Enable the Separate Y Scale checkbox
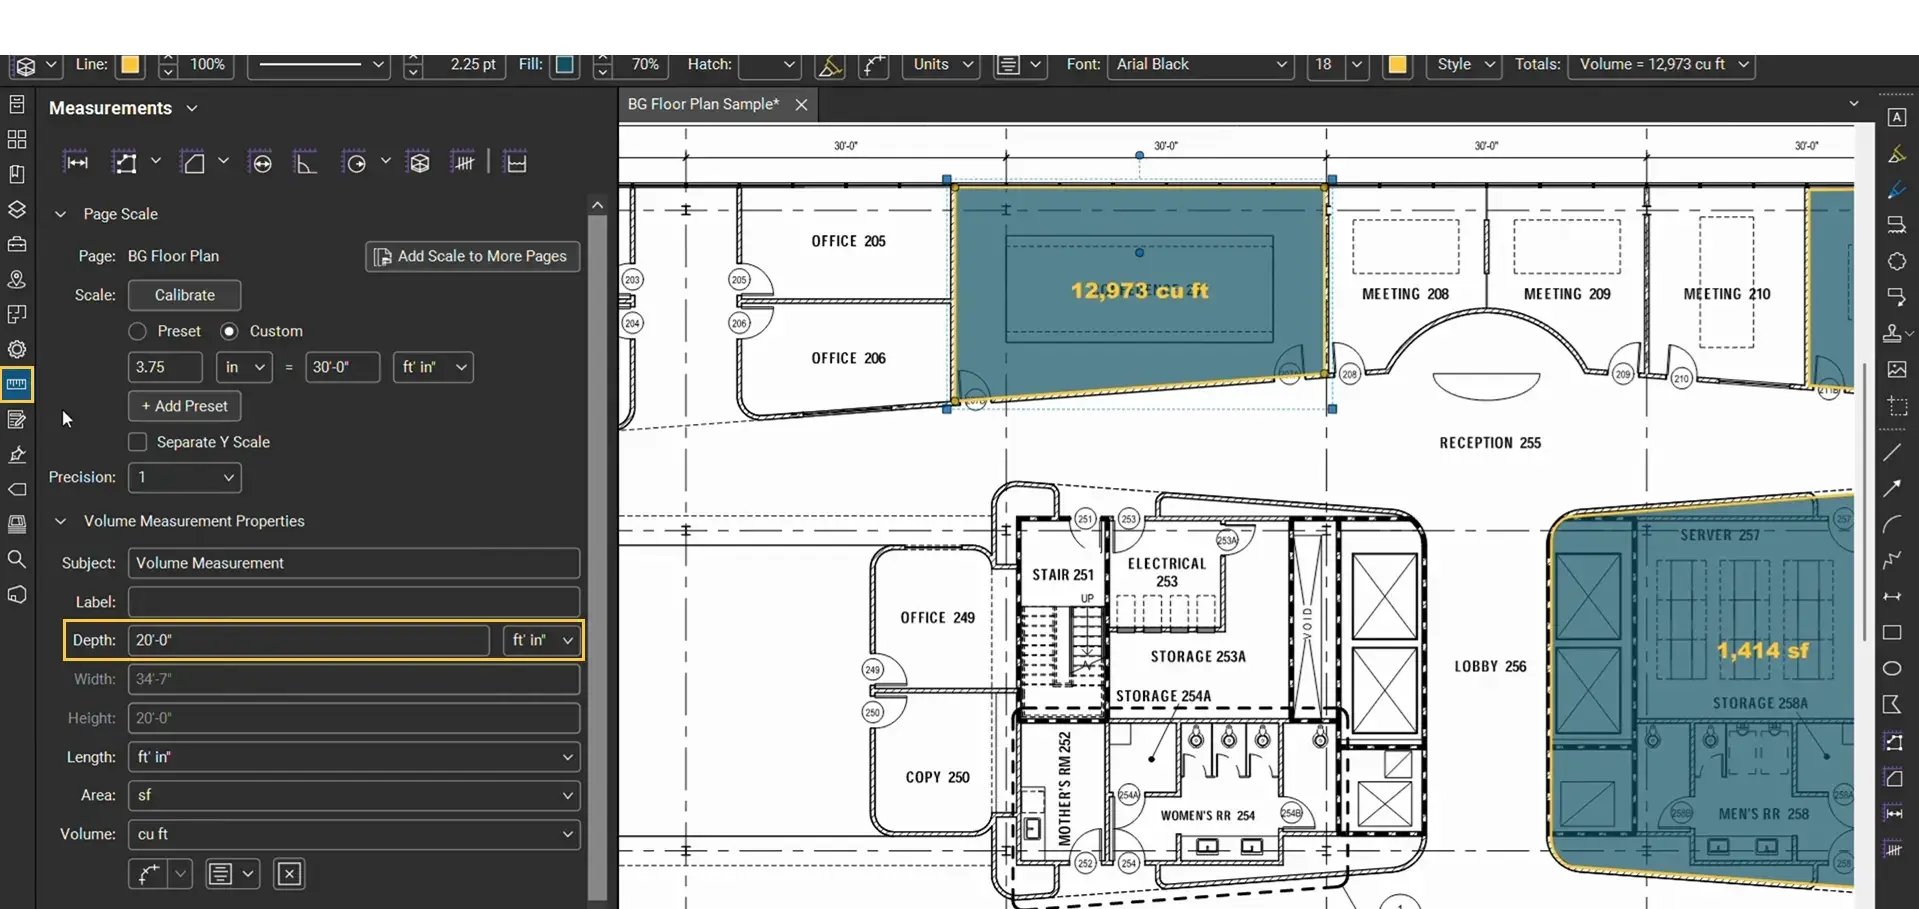 [x=138, y=442]
